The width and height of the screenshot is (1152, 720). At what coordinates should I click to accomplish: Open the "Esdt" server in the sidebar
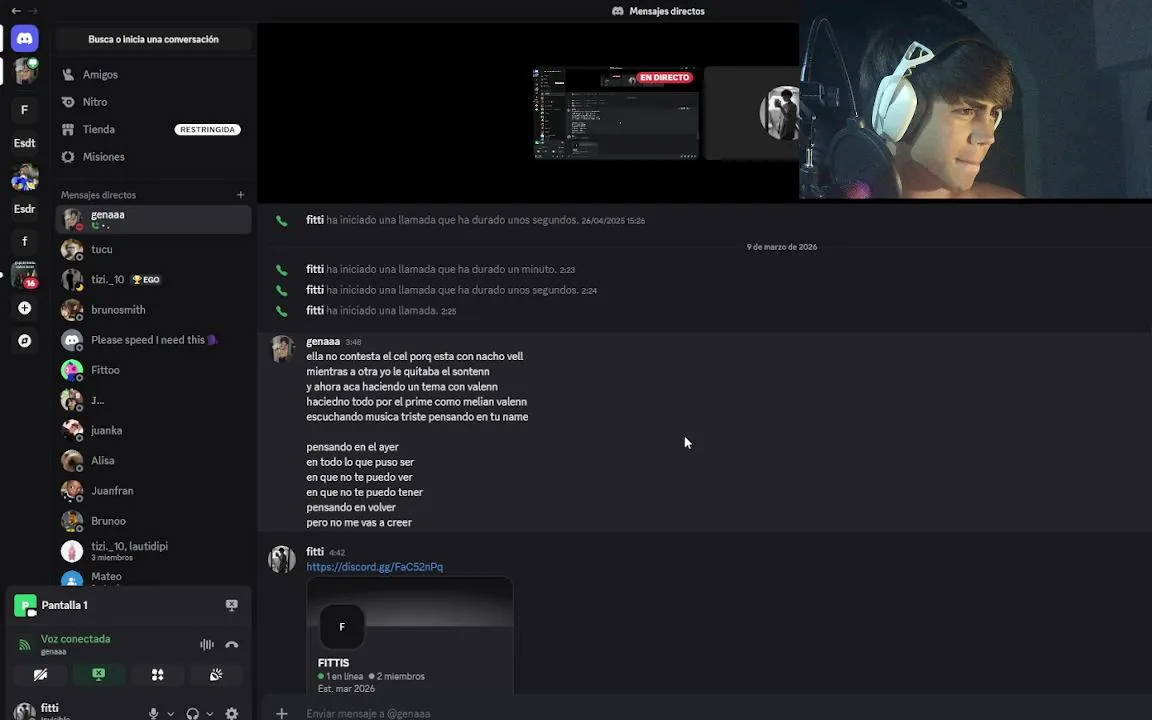(24, 143)
